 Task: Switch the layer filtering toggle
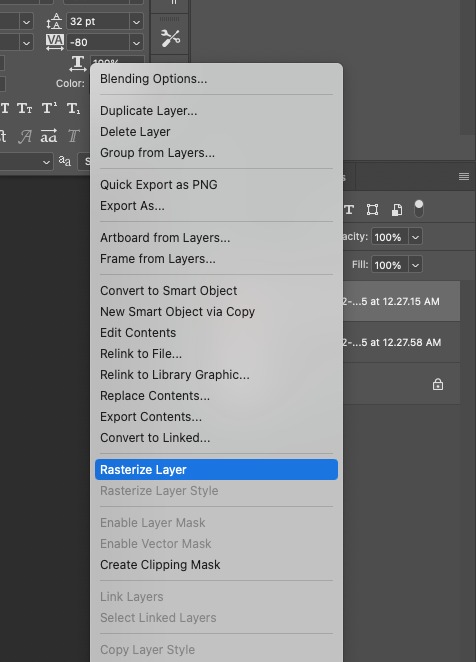pyautogui.click(x=419, y=209)
